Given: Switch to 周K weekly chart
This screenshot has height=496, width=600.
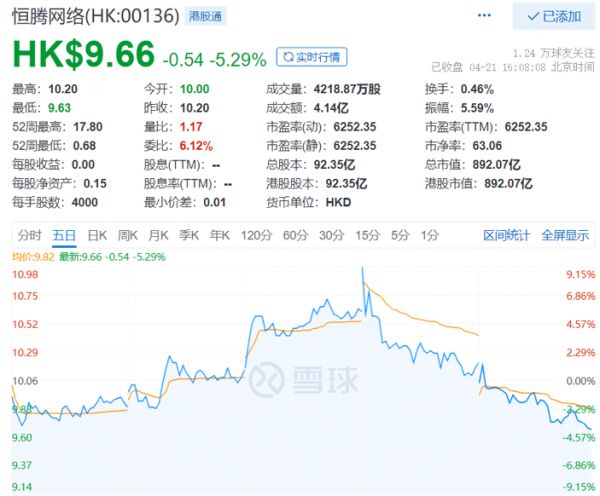Looking at the screenshot, I should [x=127, y=235].
